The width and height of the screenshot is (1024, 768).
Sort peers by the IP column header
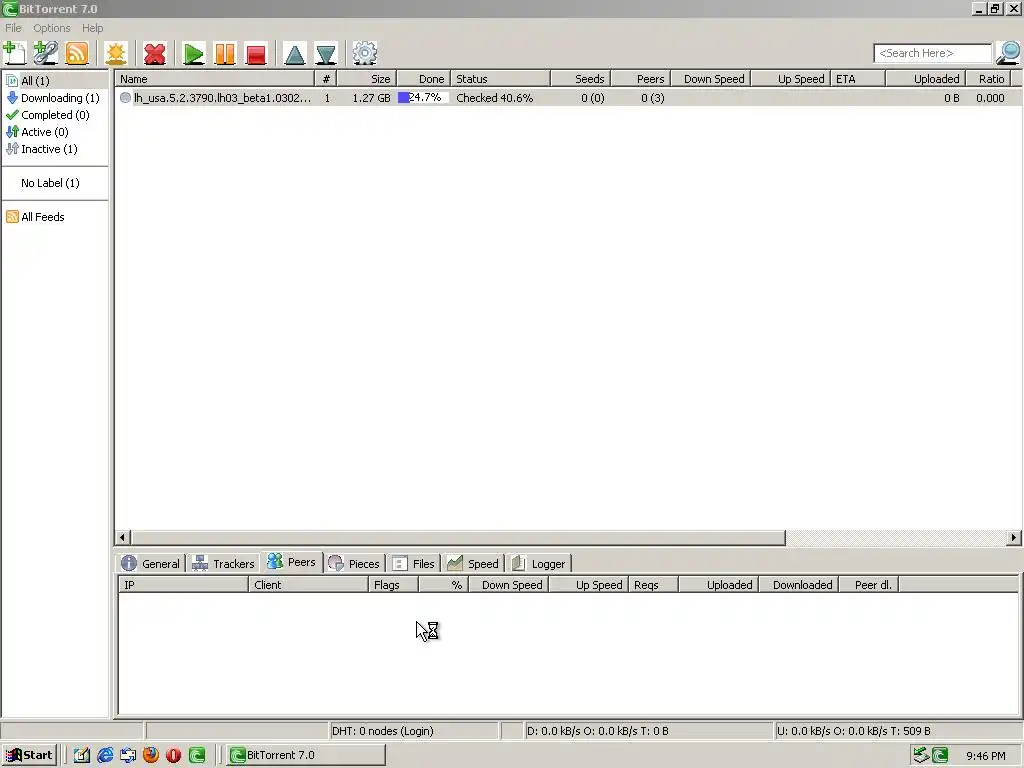184,585
